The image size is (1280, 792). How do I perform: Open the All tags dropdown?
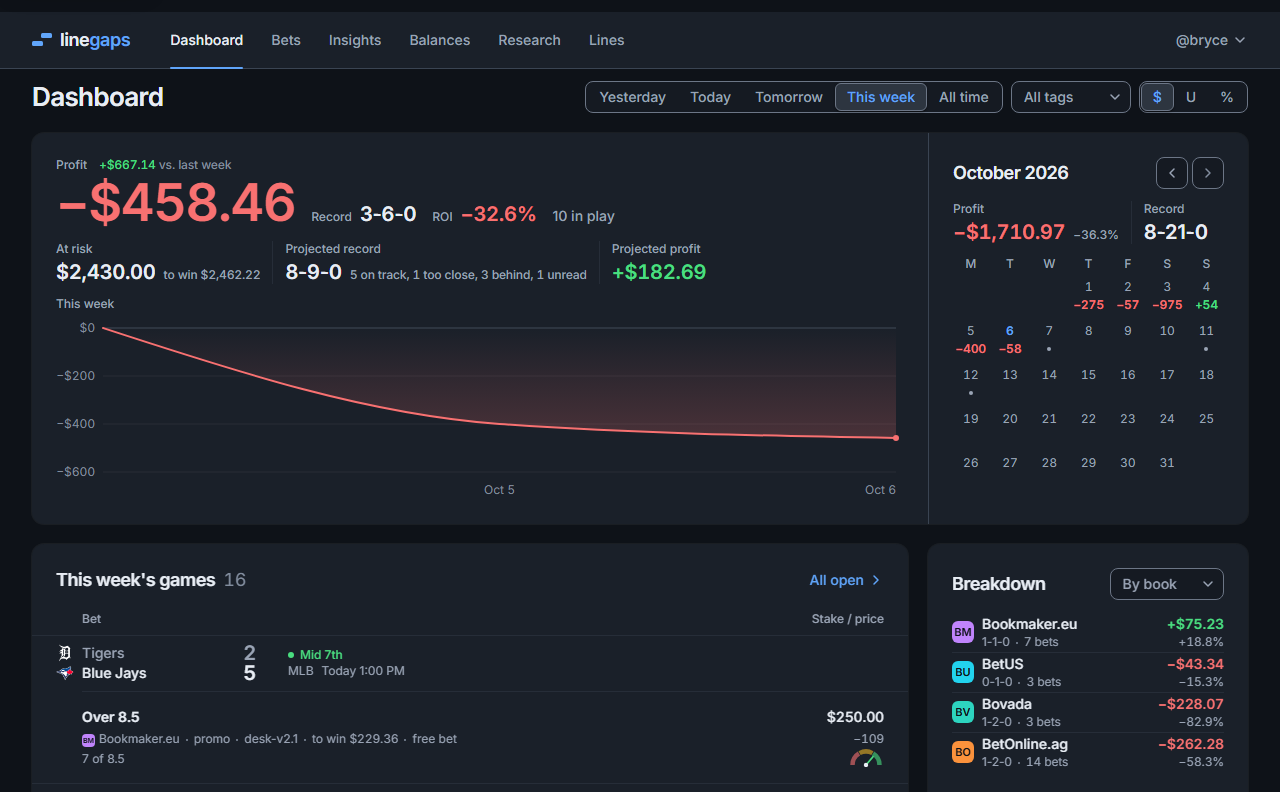coord(1071,97)
